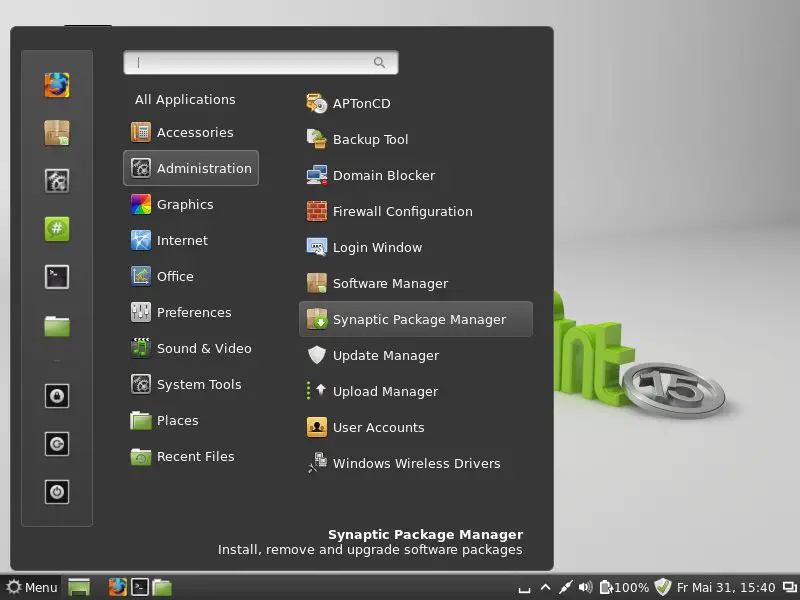Screen dimensions: 800x600
Task: Click the Show Desktop icon on the panel
Action: pyautogui.click(x=79, y=588)
